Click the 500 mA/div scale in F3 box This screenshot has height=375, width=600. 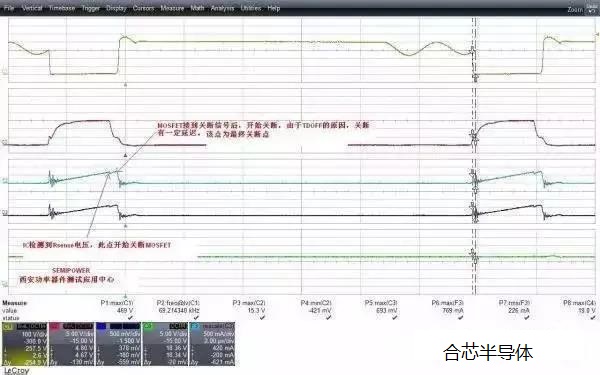coord(219,334)
